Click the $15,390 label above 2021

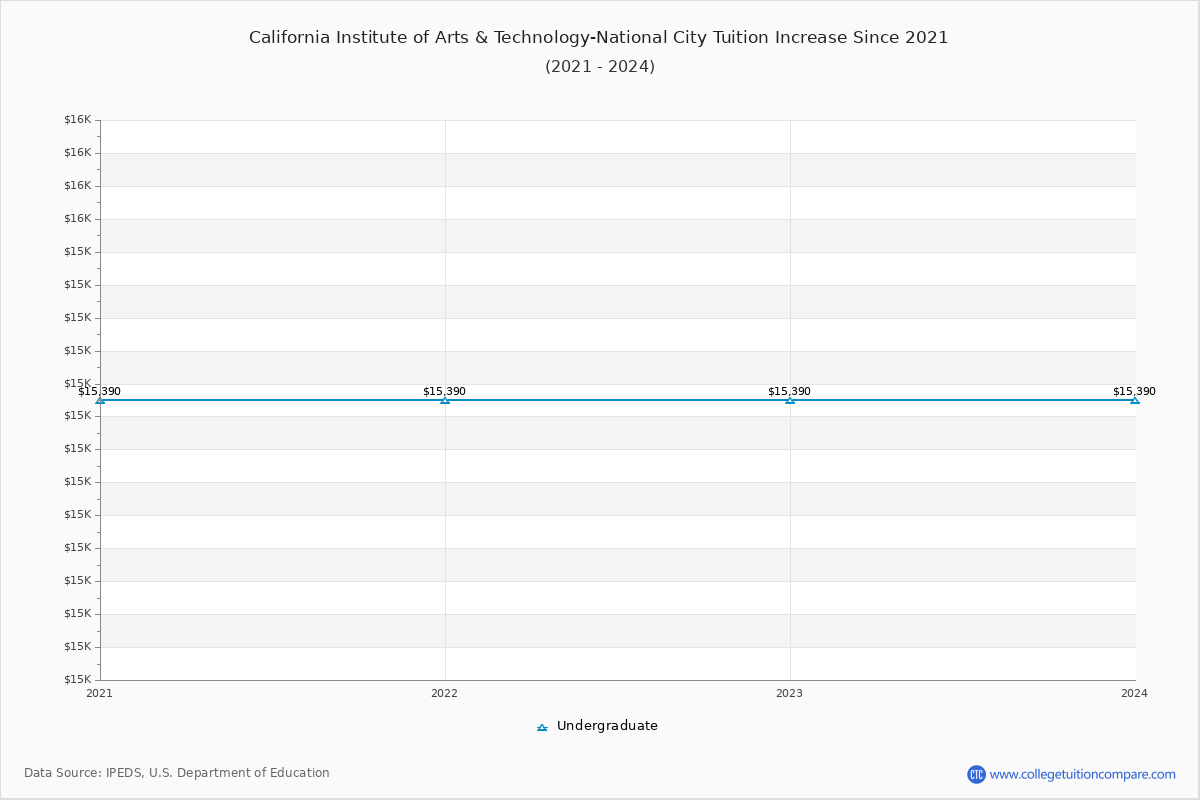pos(99,391)
